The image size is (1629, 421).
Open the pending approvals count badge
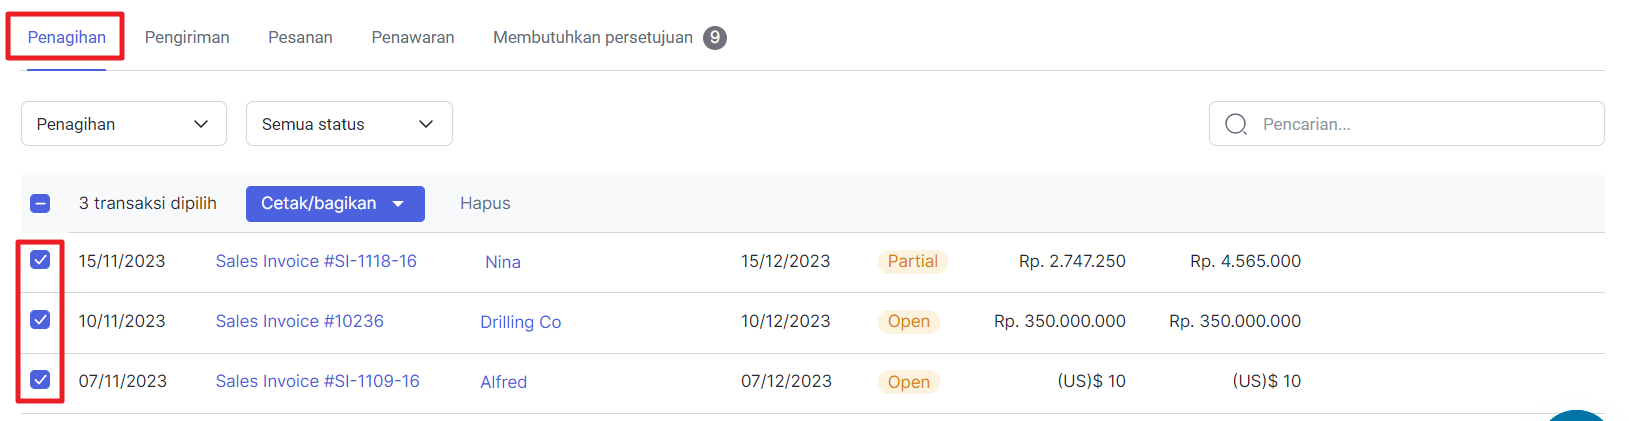[714, 38]
